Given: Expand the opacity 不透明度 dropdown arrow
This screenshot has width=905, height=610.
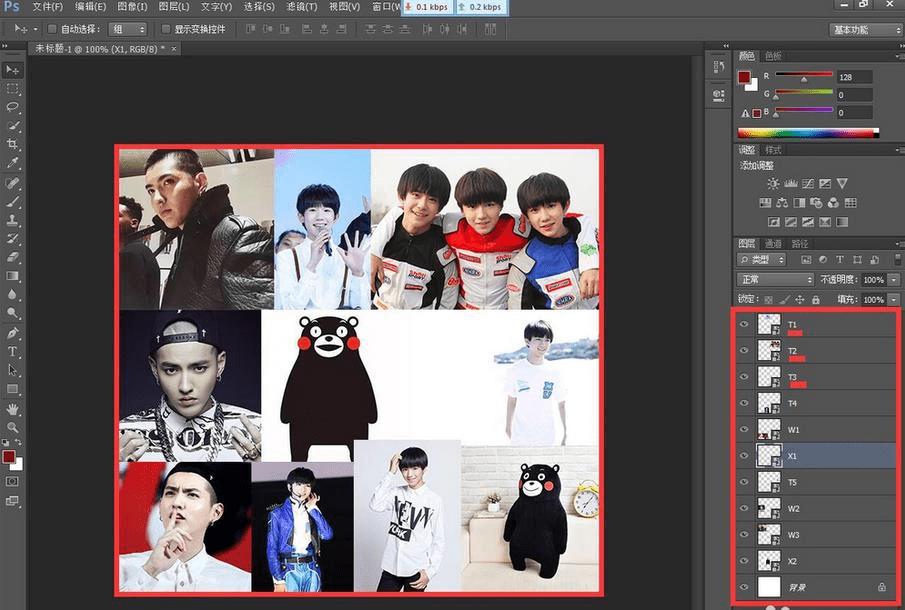Looking at the screenshot, I should coord(893,279).
